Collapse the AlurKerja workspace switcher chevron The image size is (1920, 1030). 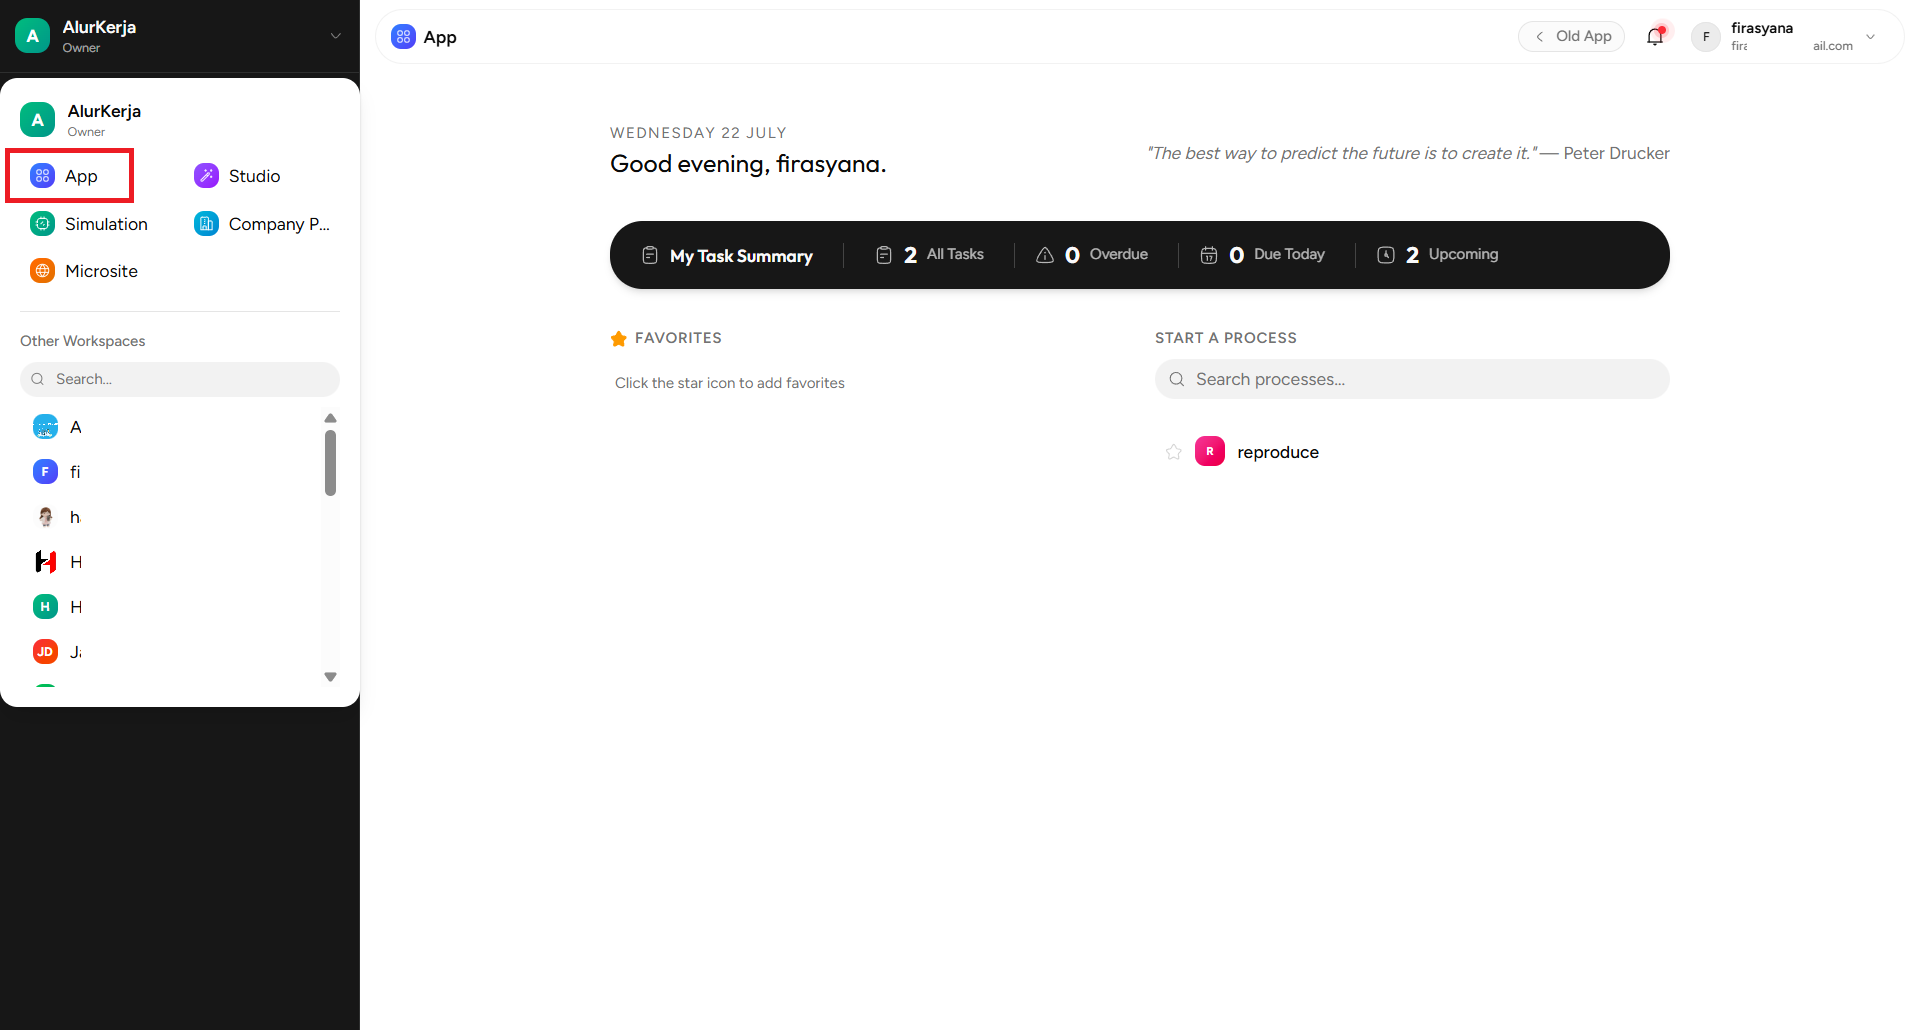click(336, 36)
